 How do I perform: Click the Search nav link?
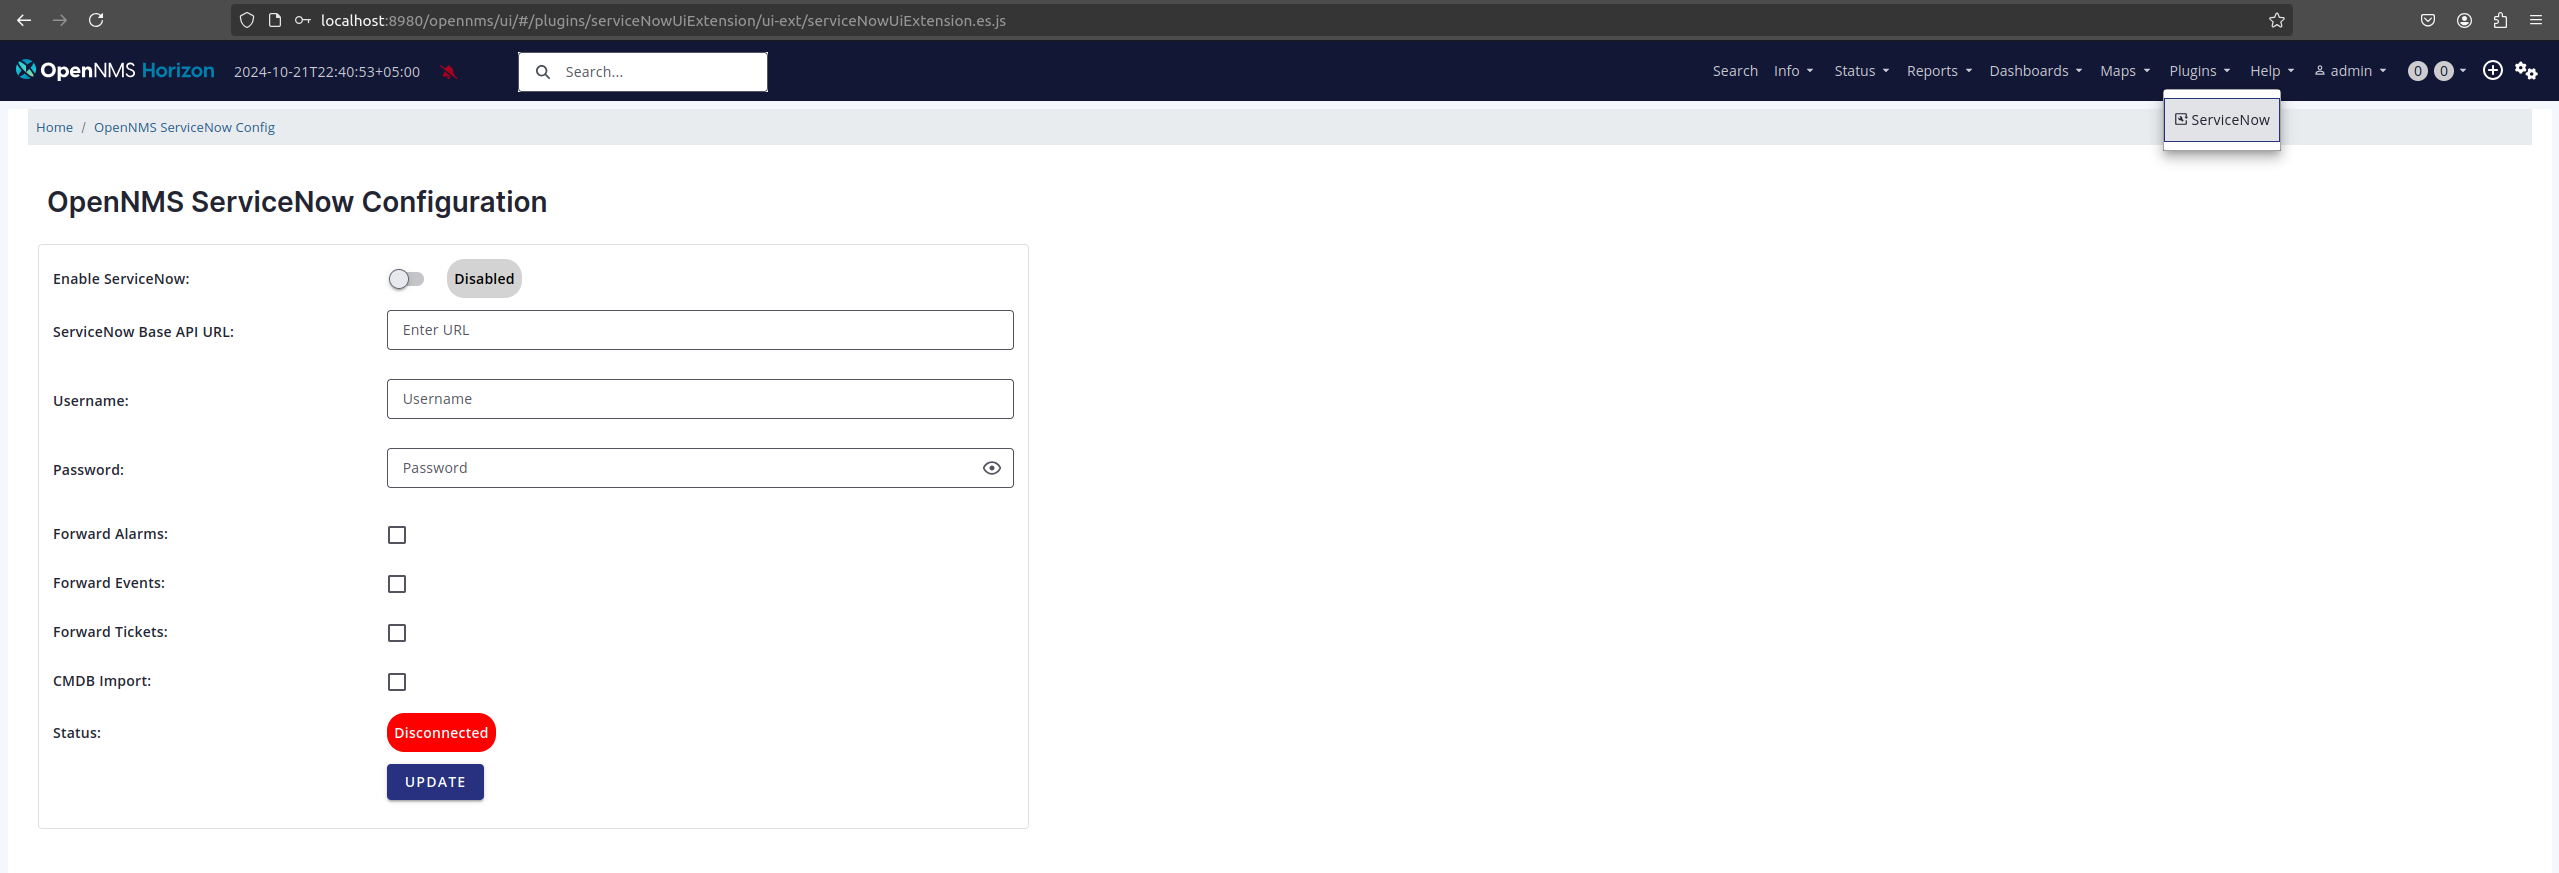(x=1735, y=71)
